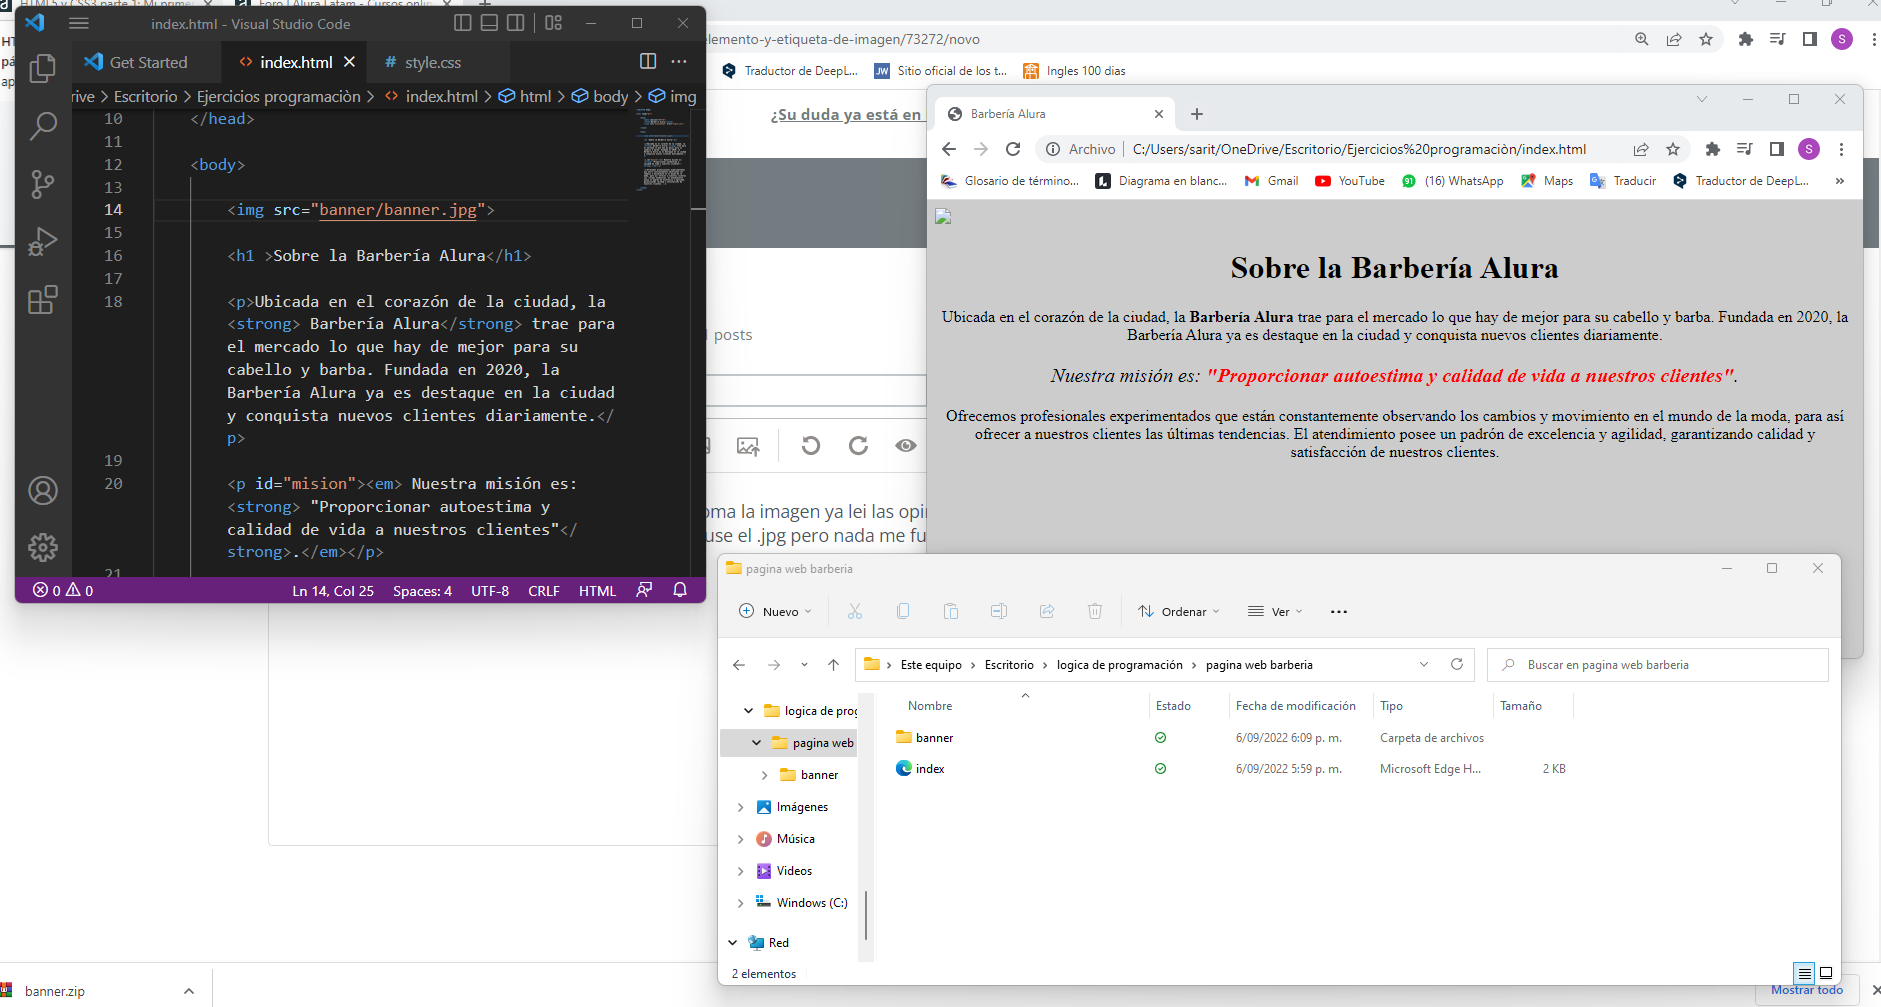Open Manage gear in VS Code
The height and width of the screenshot is (1007, 1881).
point(42,547)
